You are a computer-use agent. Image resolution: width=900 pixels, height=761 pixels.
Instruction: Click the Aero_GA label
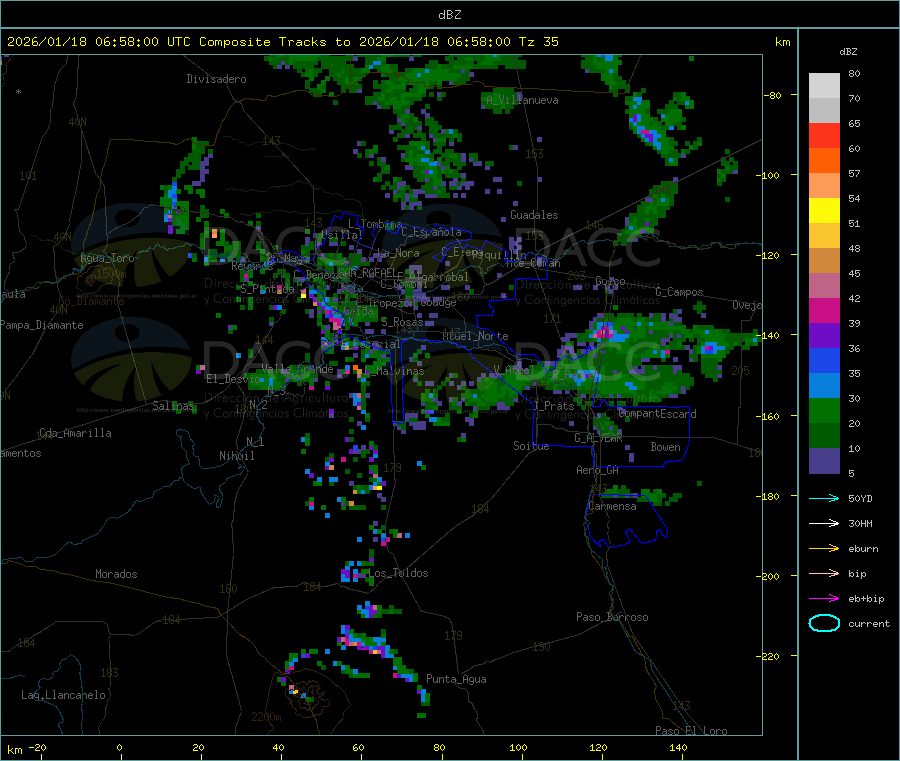click(x=598, y=470)
